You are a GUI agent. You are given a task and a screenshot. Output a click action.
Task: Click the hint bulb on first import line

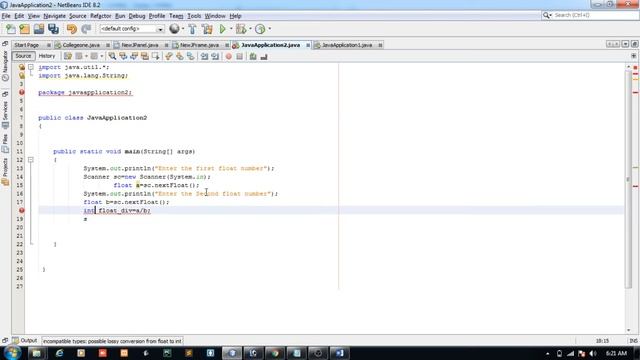[22, 67]
